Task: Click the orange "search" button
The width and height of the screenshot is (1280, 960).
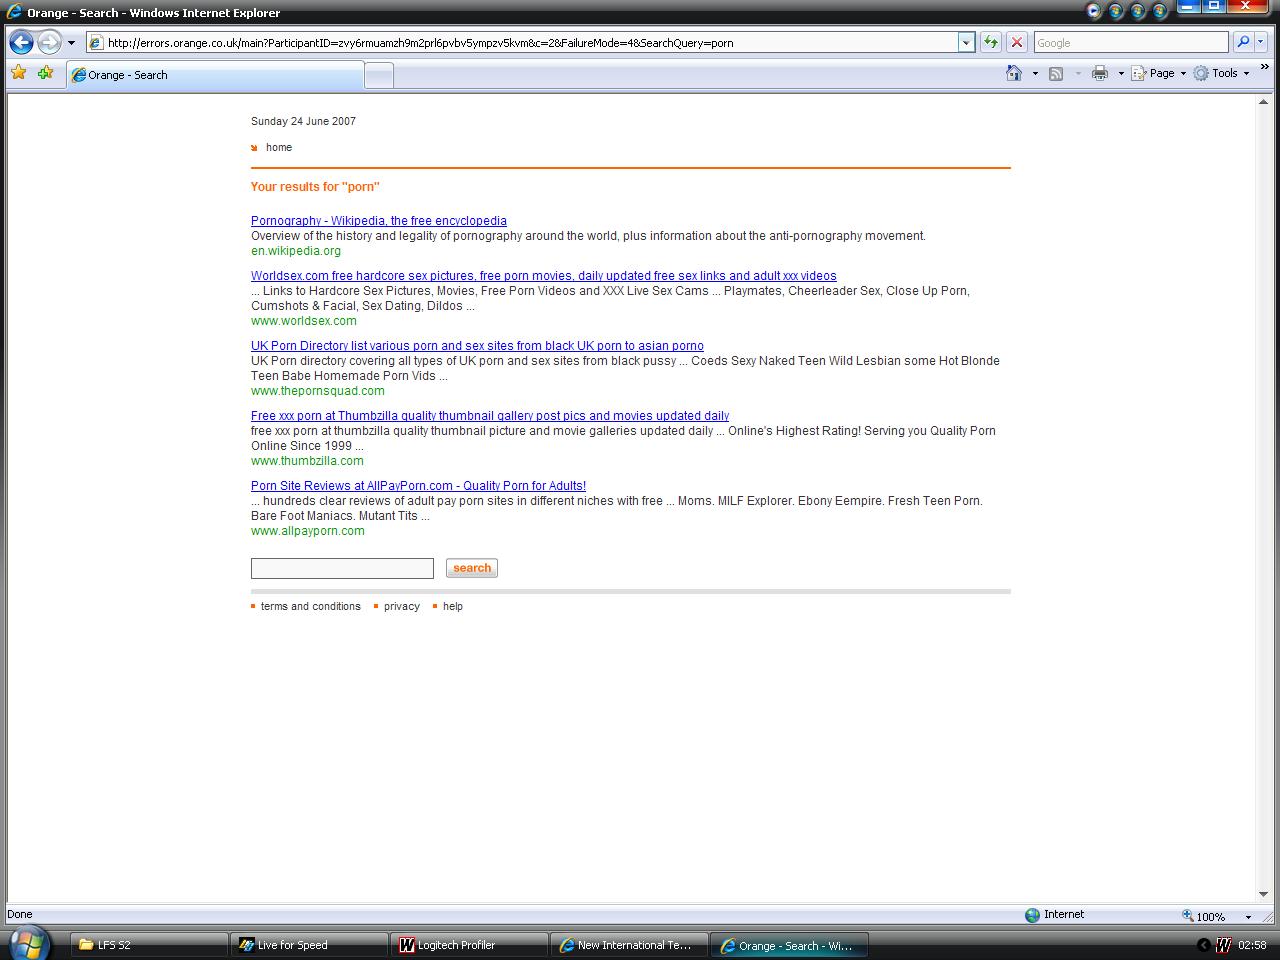Action: point(472,568)
